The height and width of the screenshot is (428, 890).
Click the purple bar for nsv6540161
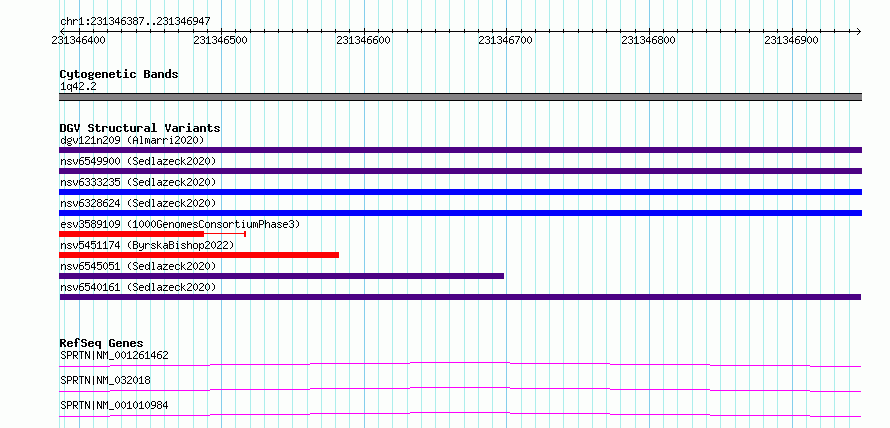click(x=460, y=297)
